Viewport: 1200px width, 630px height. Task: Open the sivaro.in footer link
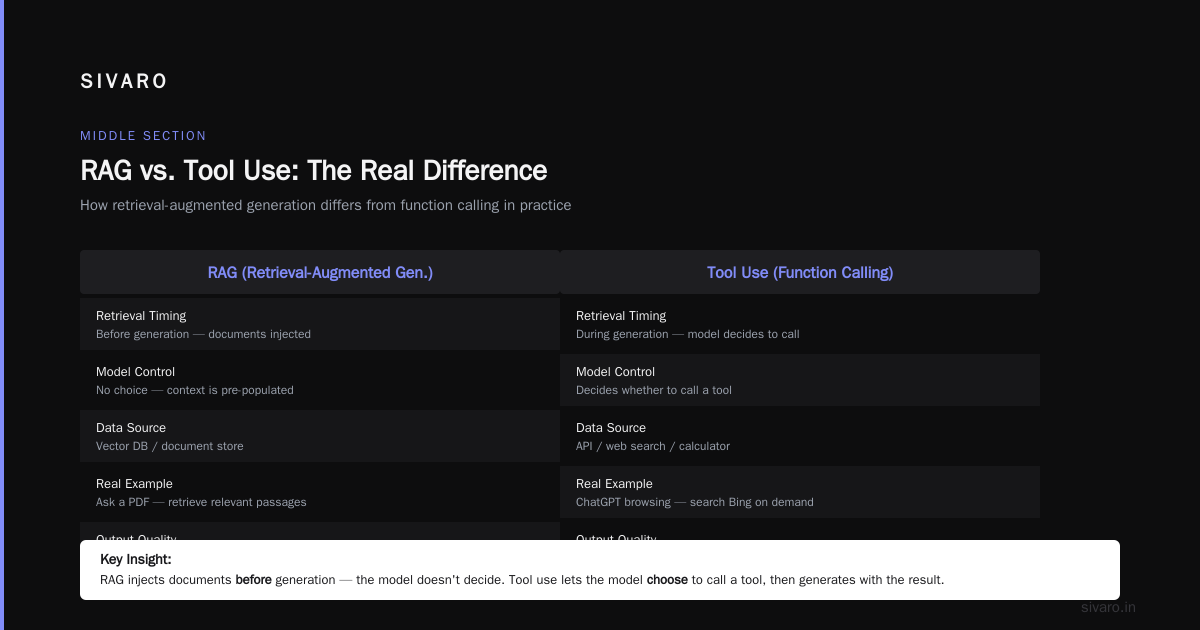coord(1109,607)
